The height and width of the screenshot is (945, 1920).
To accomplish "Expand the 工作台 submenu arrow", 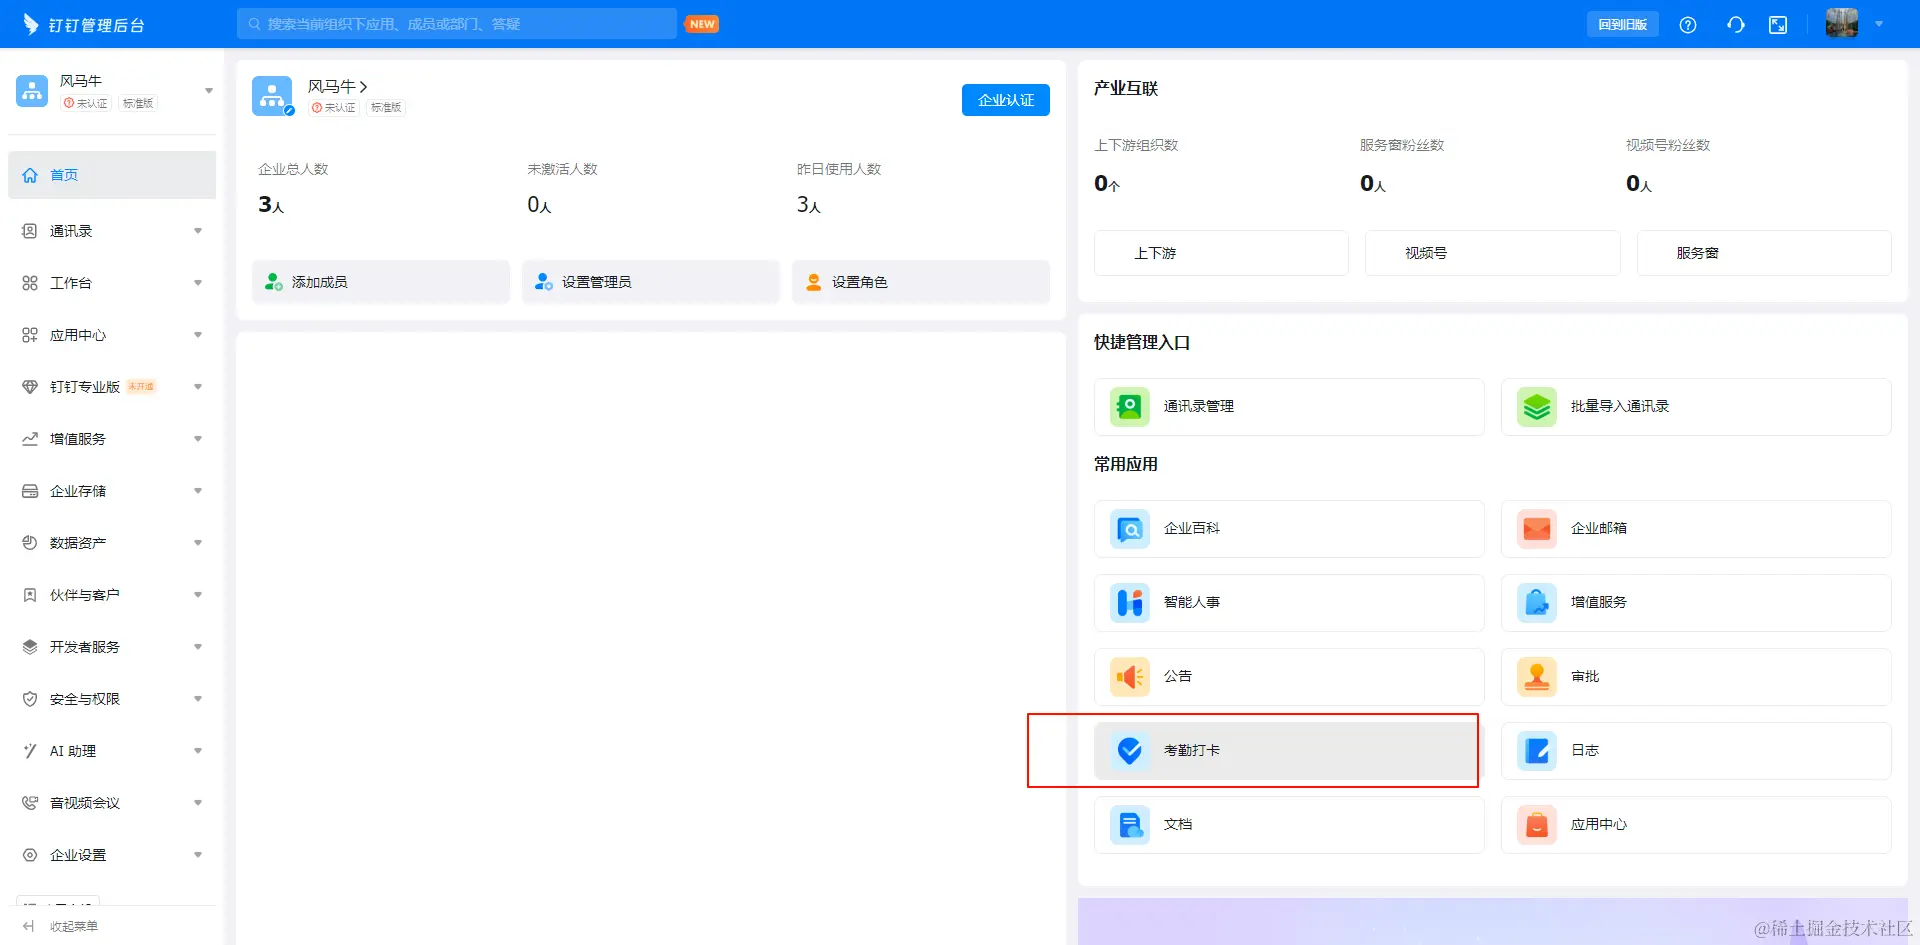I will pyautogui.click(x=198, y=283).
